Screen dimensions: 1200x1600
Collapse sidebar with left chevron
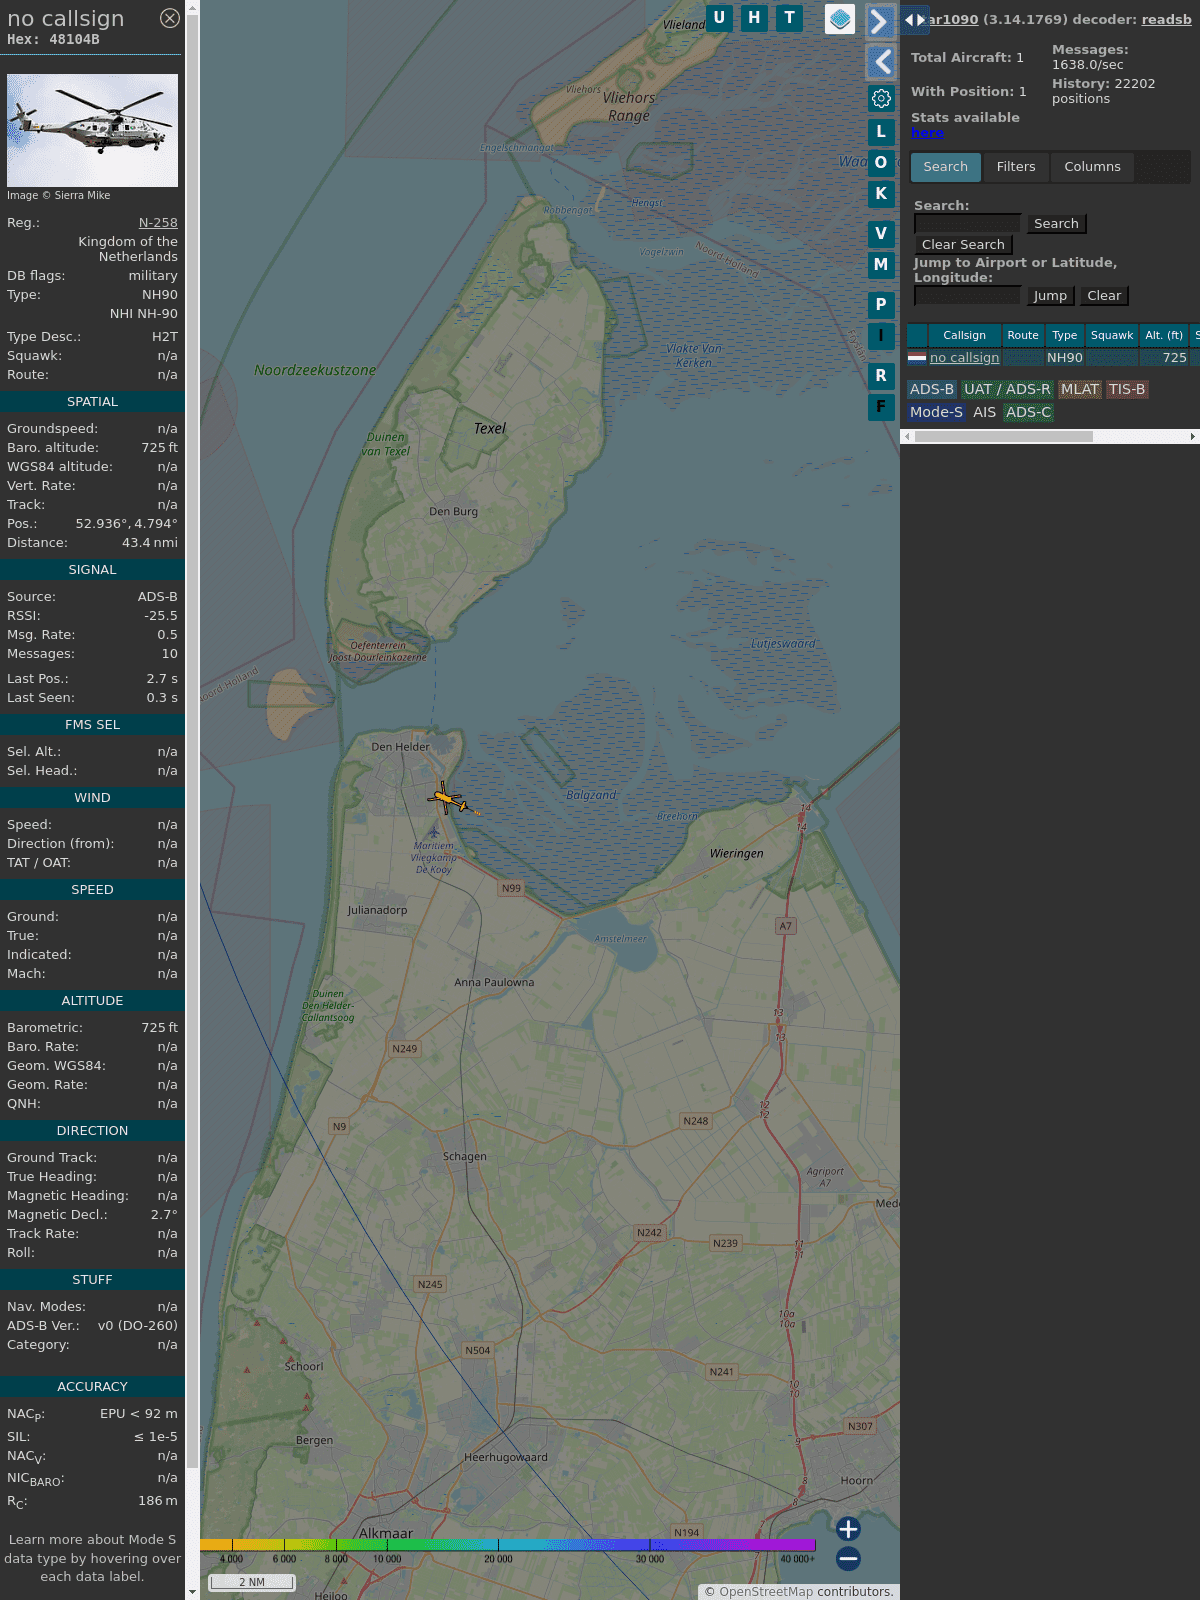(x=881, y=62)
